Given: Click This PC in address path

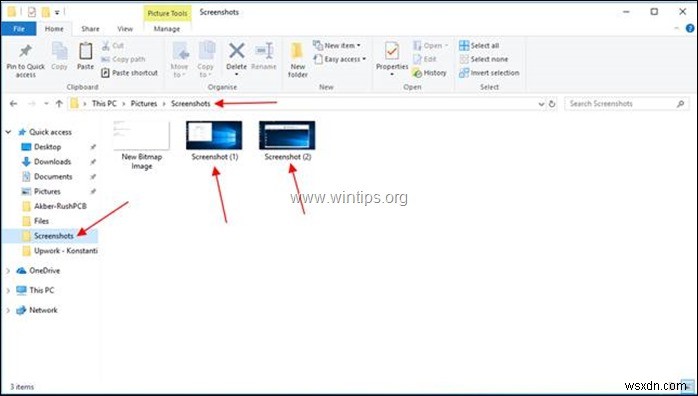Looking at the screenshot, I should 104,104.
